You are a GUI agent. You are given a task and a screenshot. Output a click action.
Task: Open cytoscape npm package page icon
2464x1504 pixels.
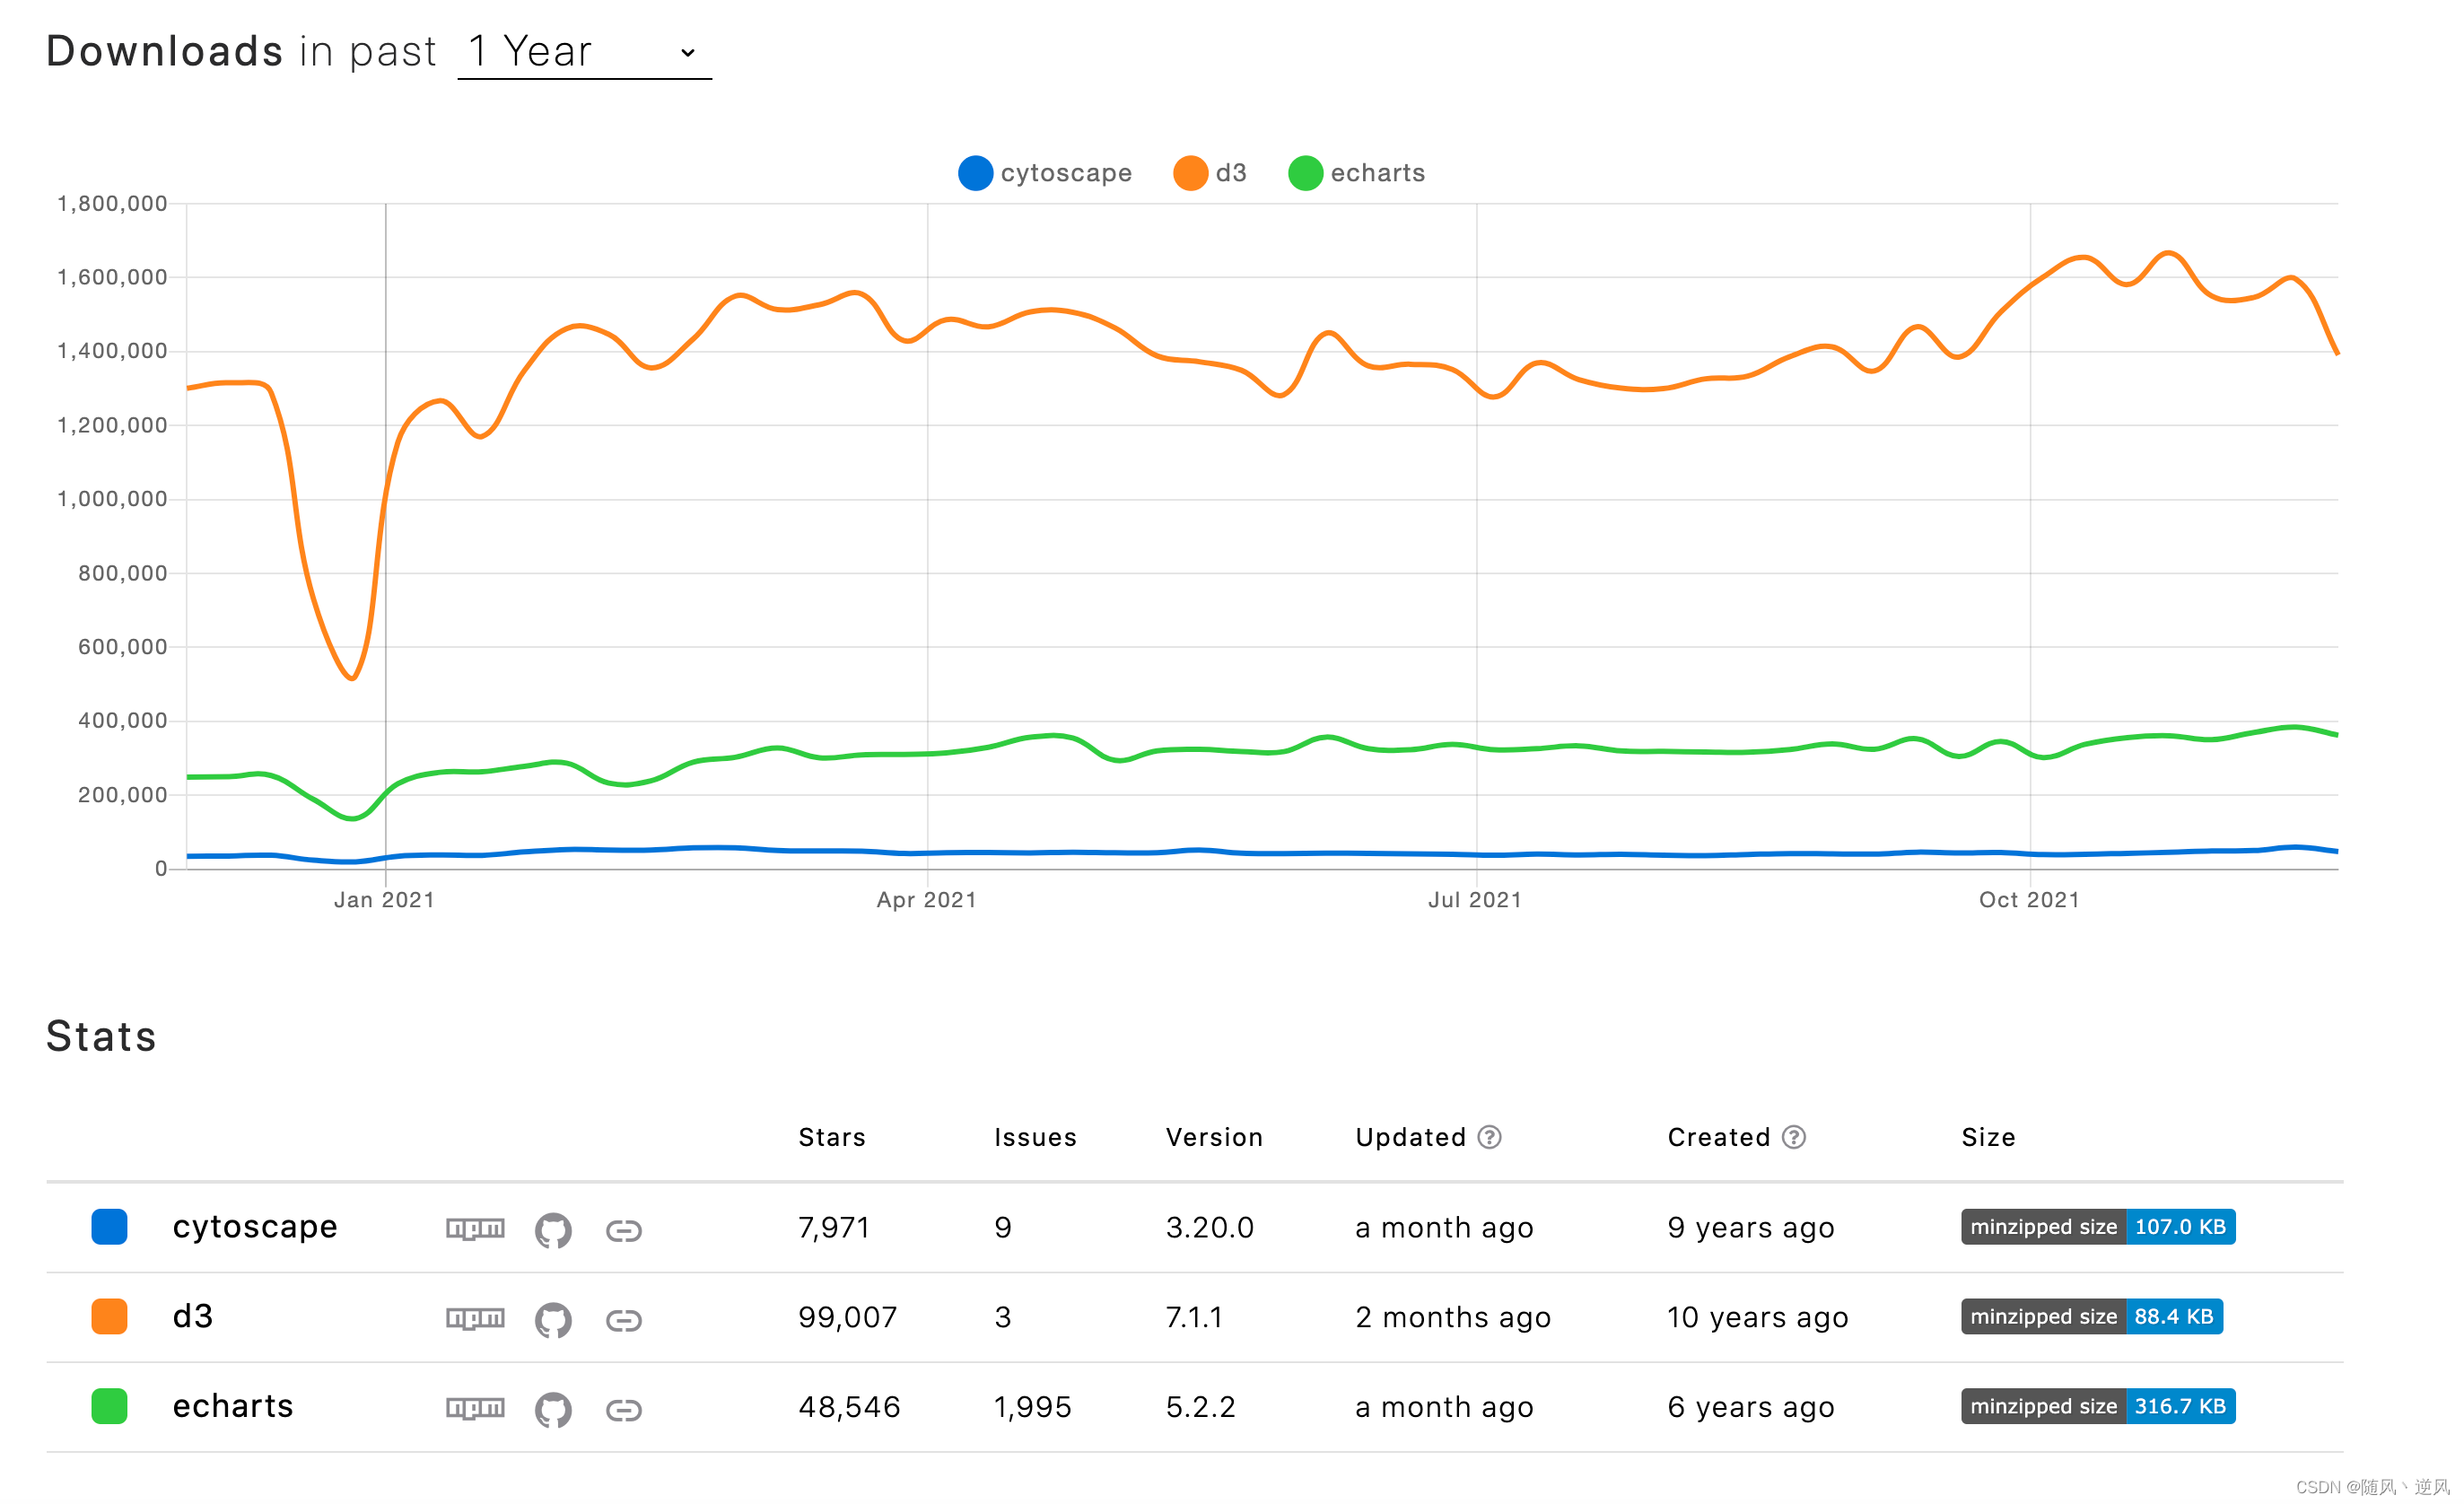(475, 1228)
